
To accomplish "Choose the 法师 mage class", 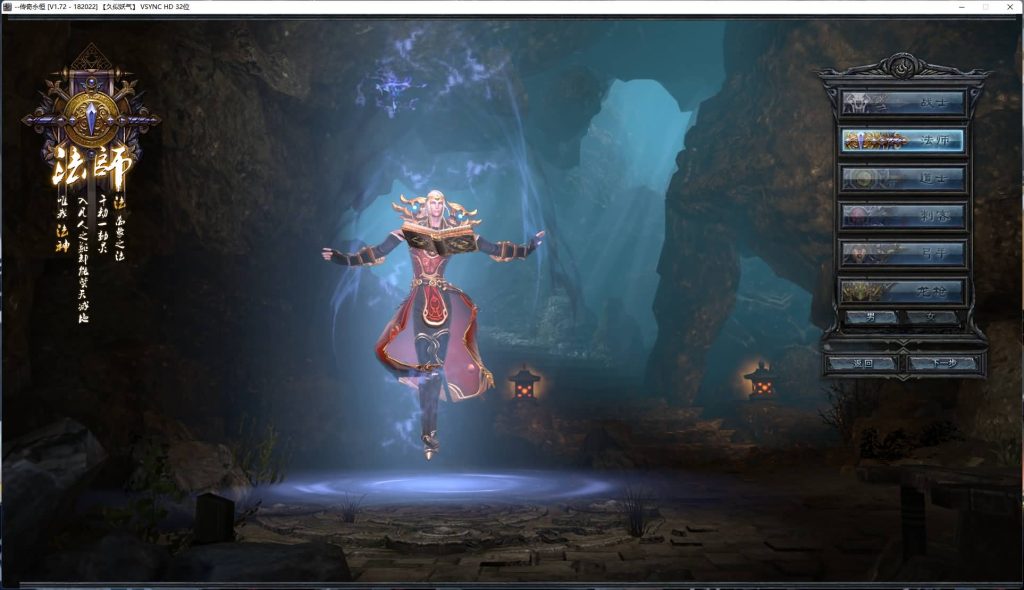I will pyautogui.click(x=903, y=140).
